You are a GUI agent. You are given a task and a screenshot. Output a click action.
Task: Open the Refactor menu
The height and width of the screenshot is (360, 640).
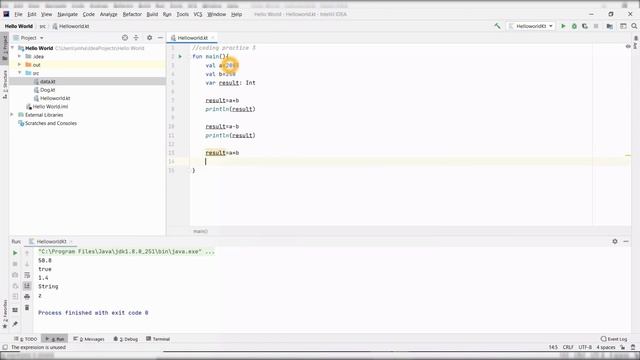click(132, 14)
